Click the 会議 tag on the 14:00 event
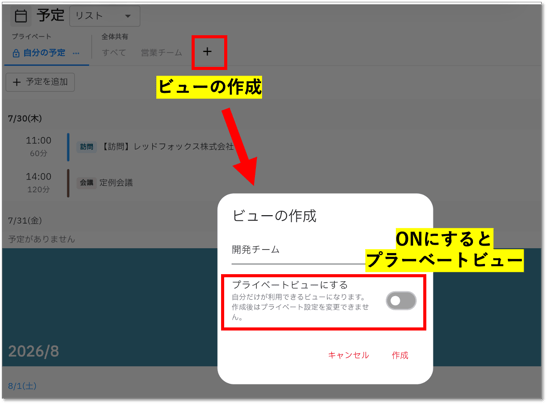 coord(86,183)
